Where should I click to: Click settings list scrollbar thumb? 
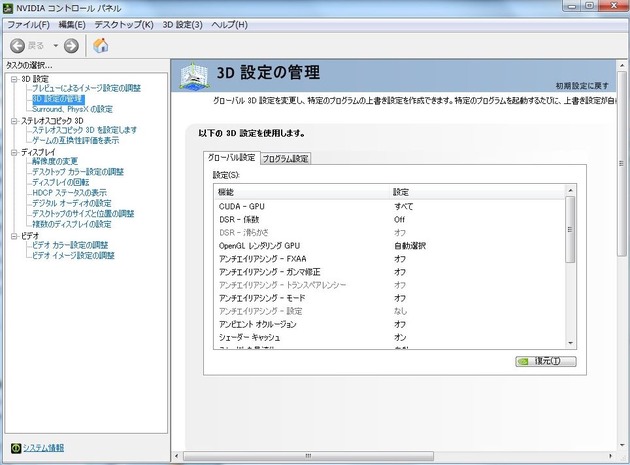tap(570, 229)
